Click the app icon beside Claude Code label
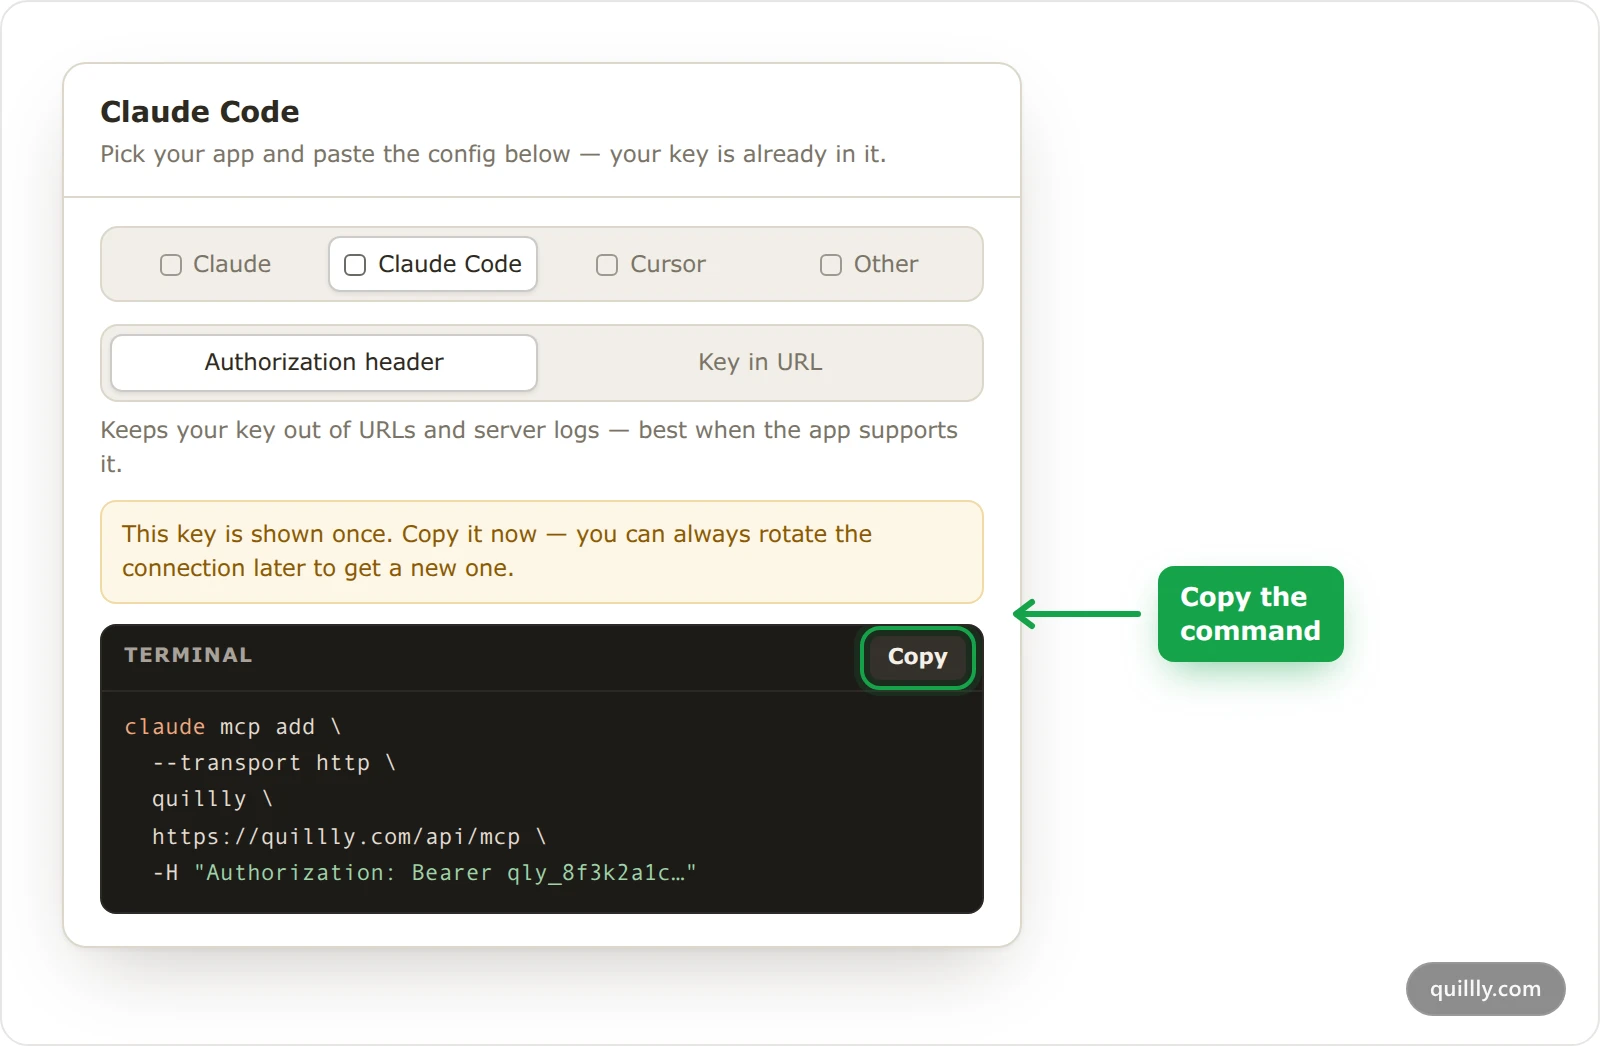 point(355,265)
